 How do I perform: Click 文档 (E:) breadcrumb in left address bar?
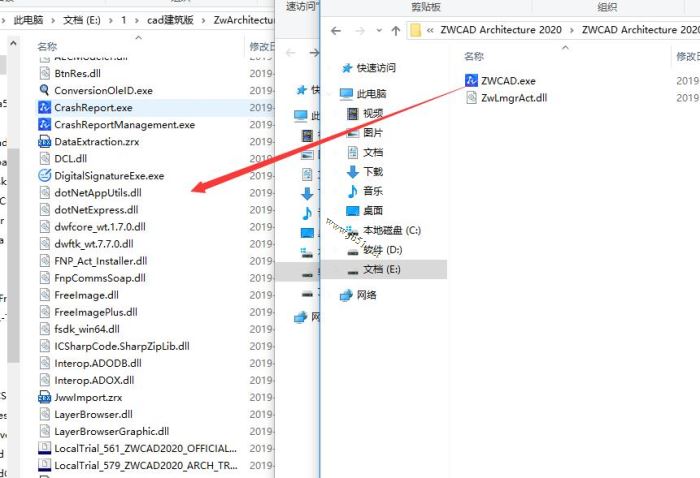[x=82, y=20]
